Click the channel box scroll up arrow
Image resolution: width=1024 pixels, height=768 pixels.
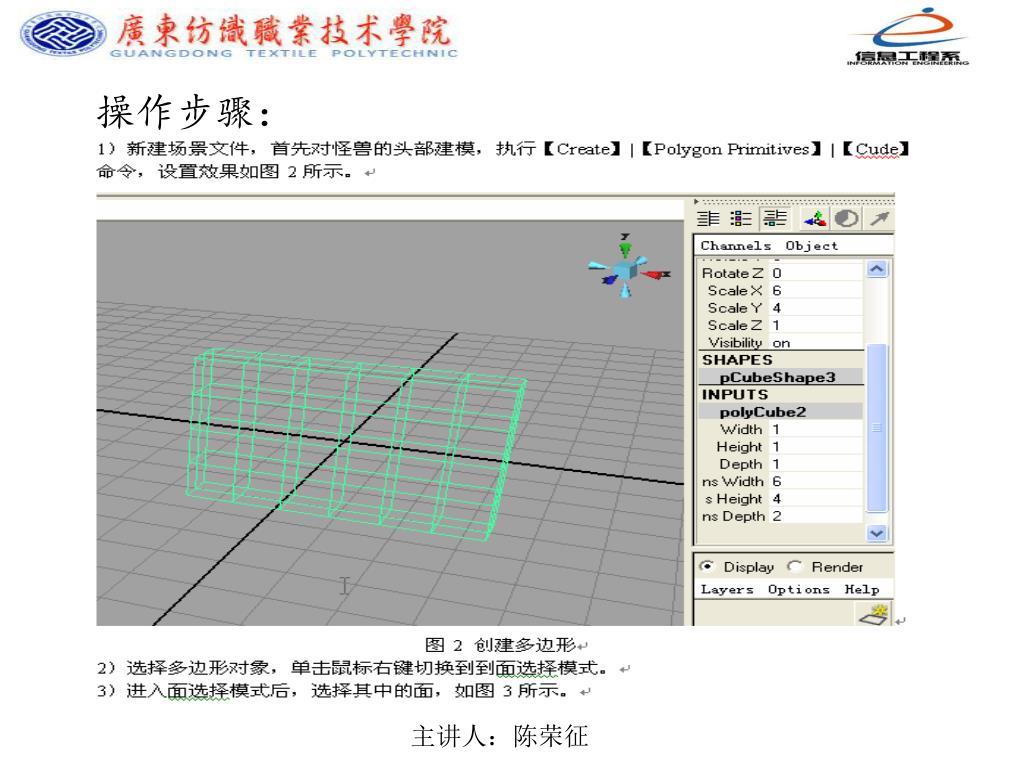pos(876,268)
